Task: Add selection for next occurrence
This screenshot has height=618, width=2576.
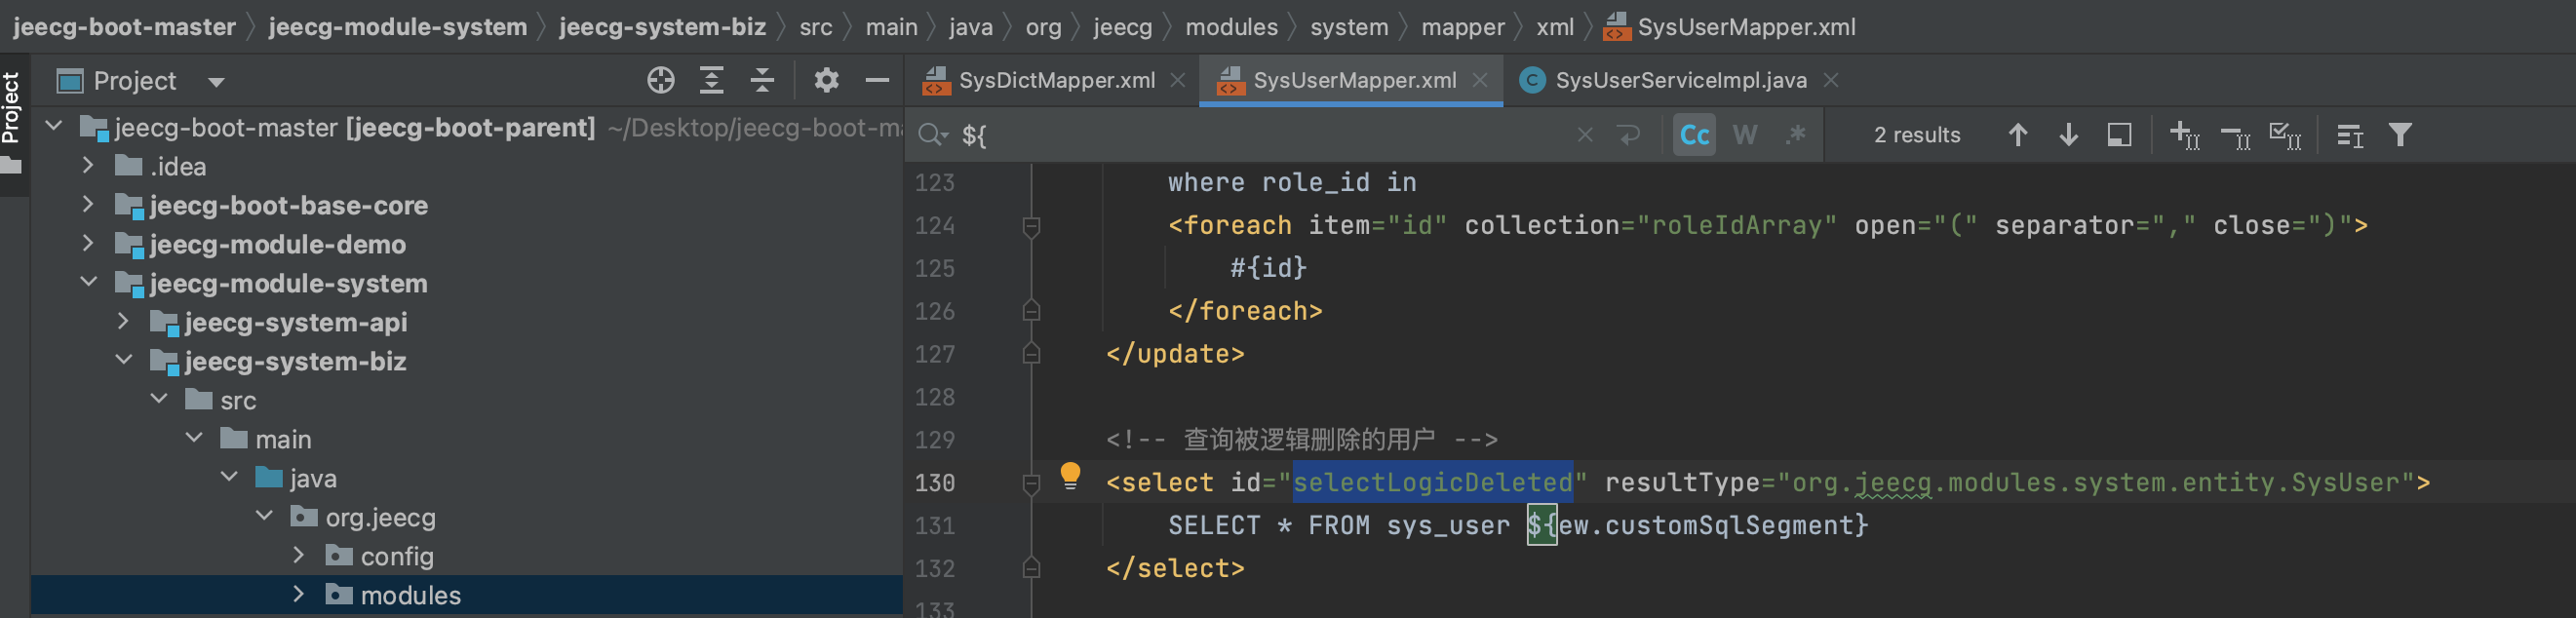Action: (2184, 135)
